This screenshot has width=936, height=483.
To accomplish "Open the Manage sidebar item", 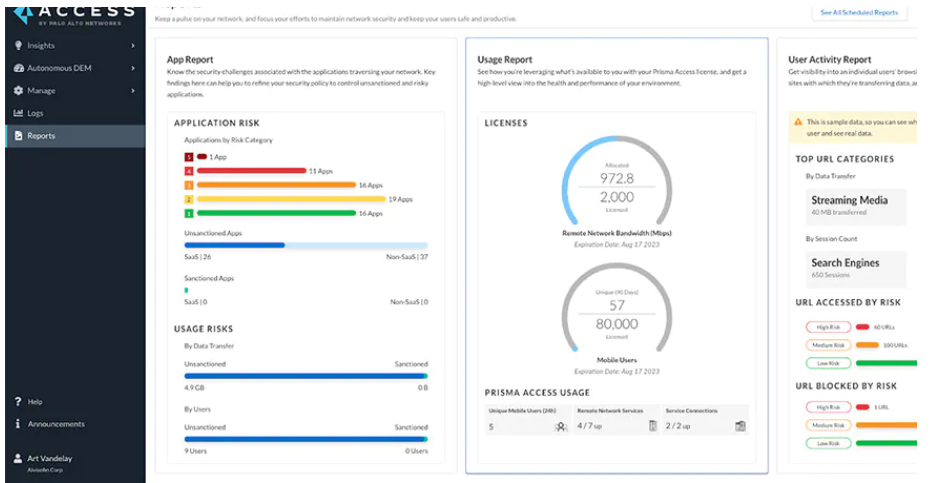I will click(75, 91).
